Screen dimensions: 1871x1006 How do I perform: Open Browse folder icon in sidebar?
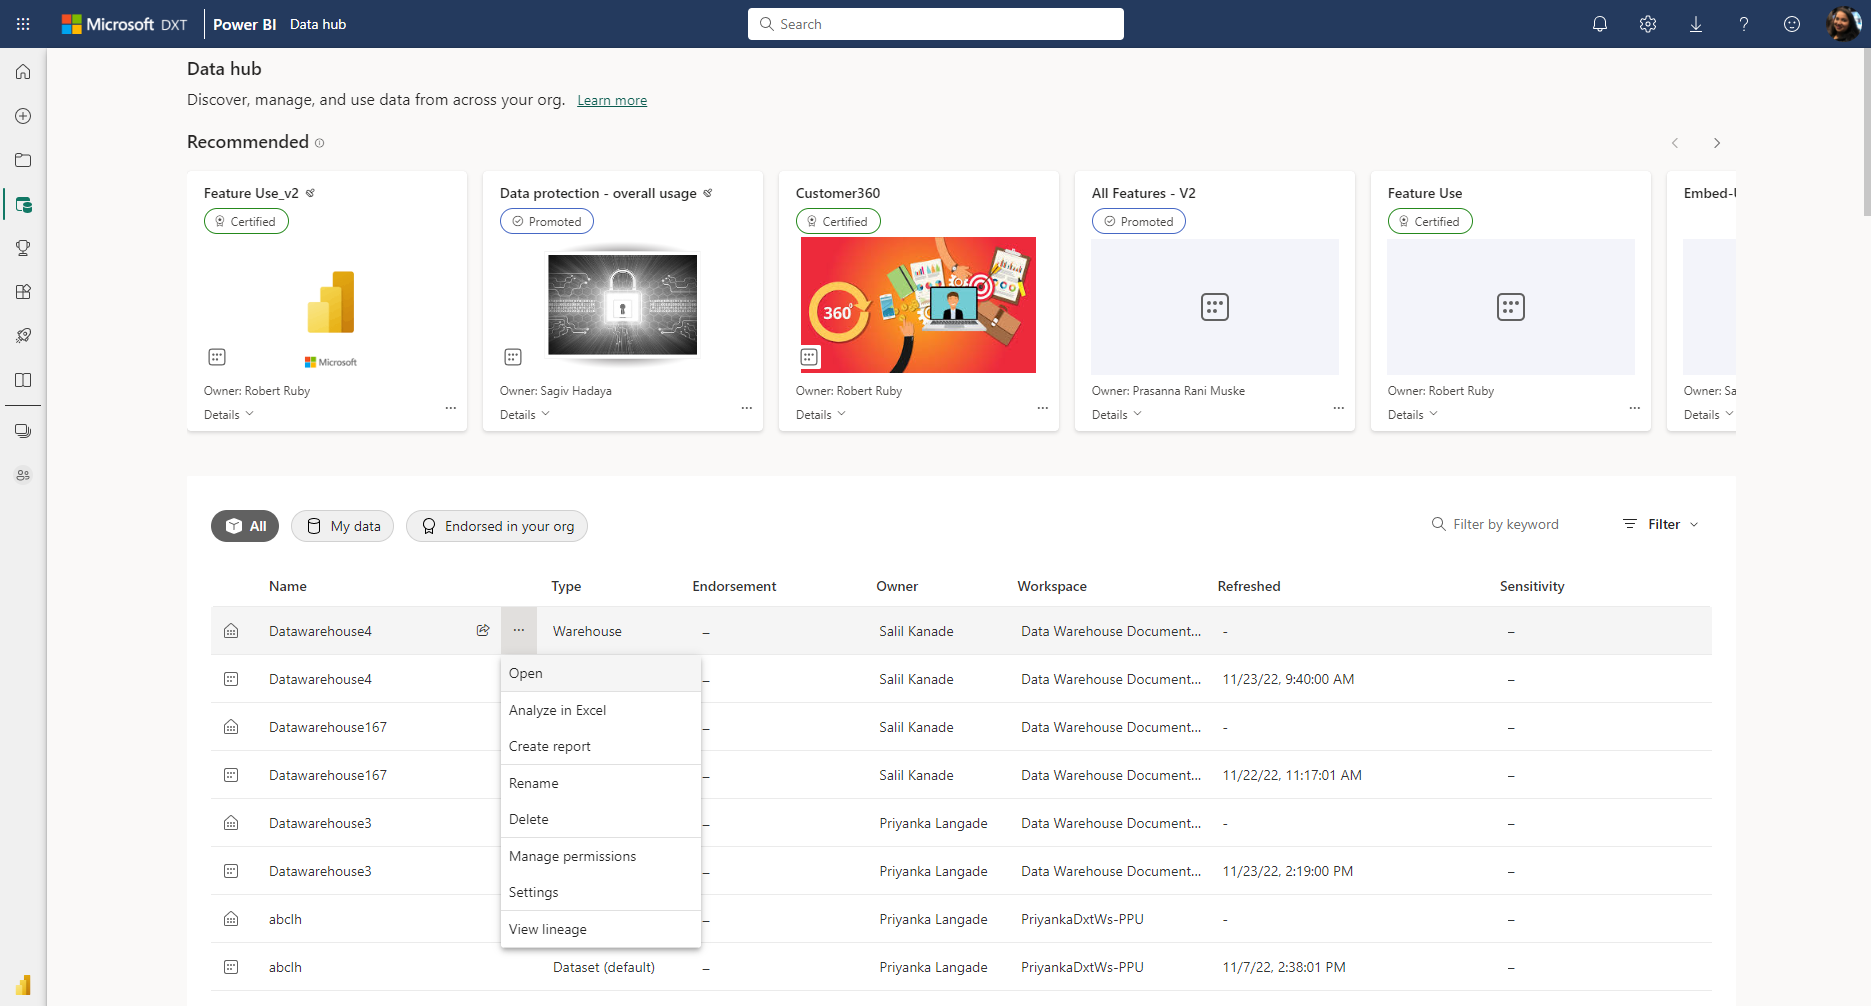pyautogui.click(x=23, y=160)
